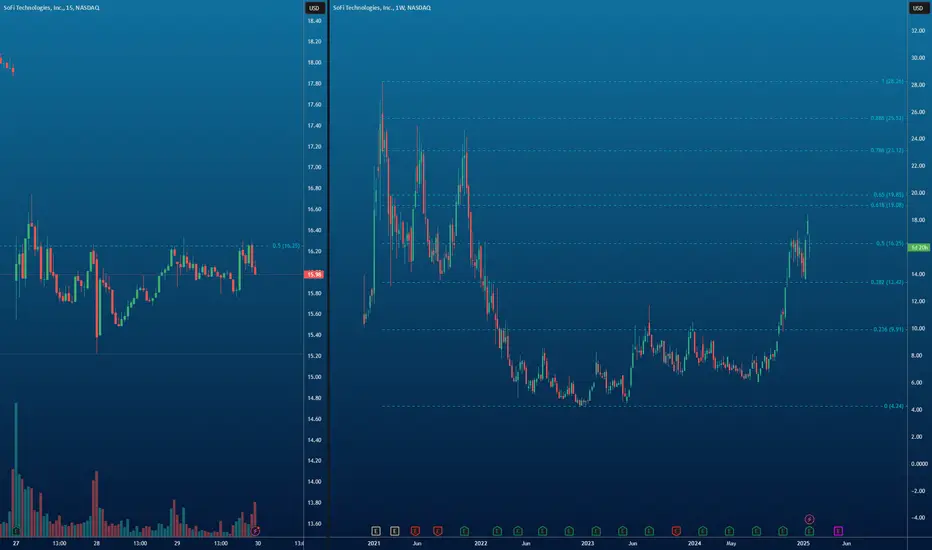The image size is (932, 550).
Task: Open the USD currency selector on 15-minute chart
Action: click(x=314, y=8)
